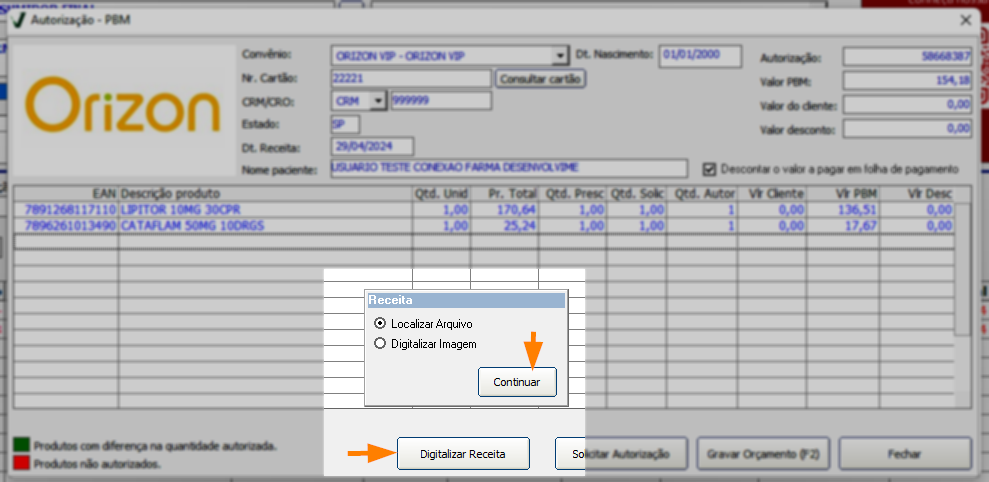This screenshot has width=989, height=482.
Task: Click the Digitalizar Receita button
Action: (x=463, y=454)
